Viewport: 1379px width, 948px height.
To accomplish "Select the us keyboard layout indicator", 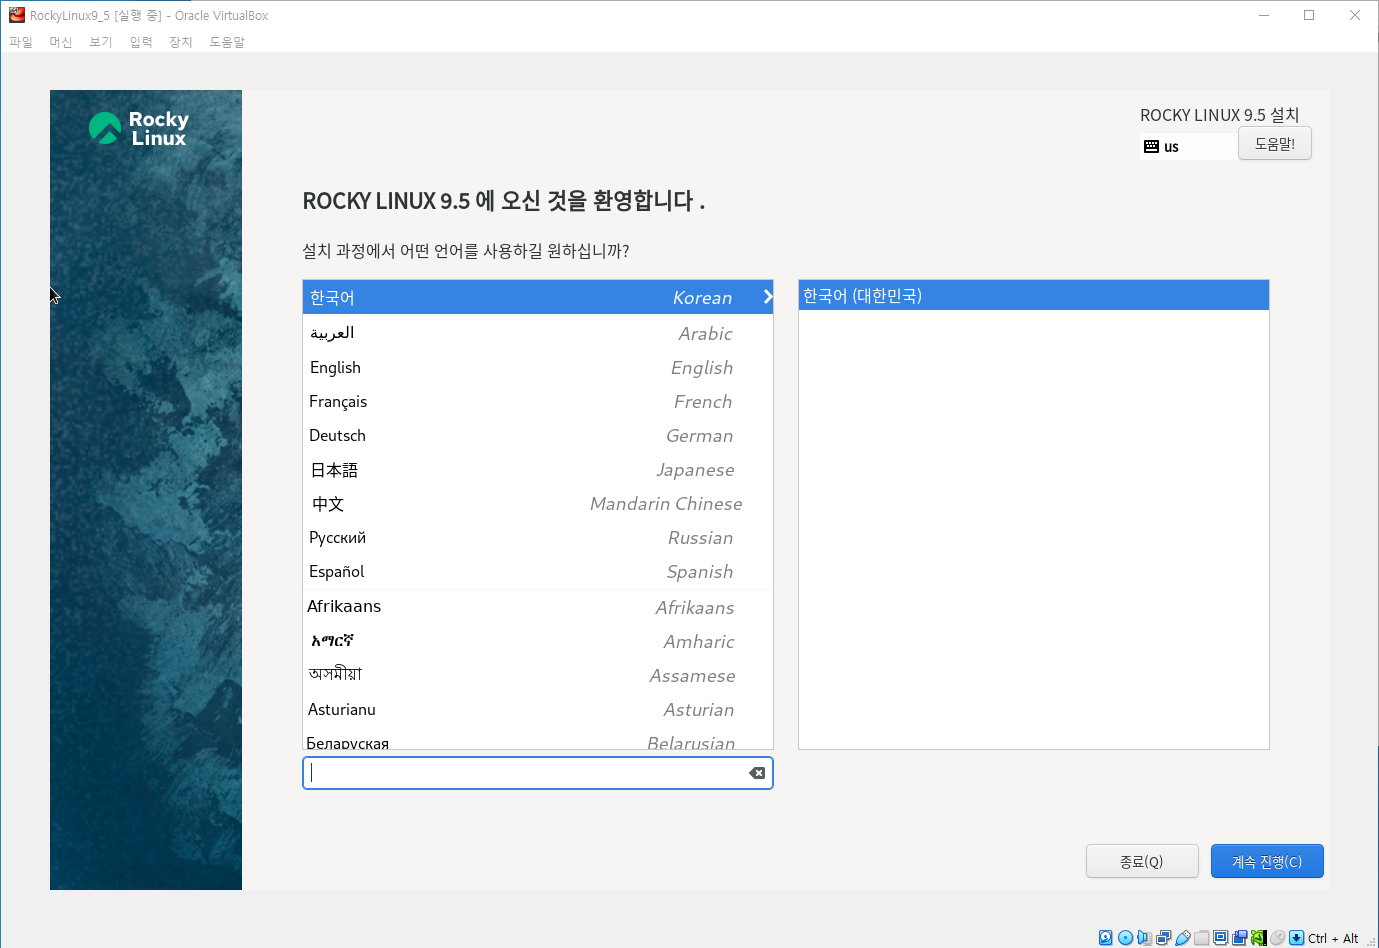I will [1187, 146].
